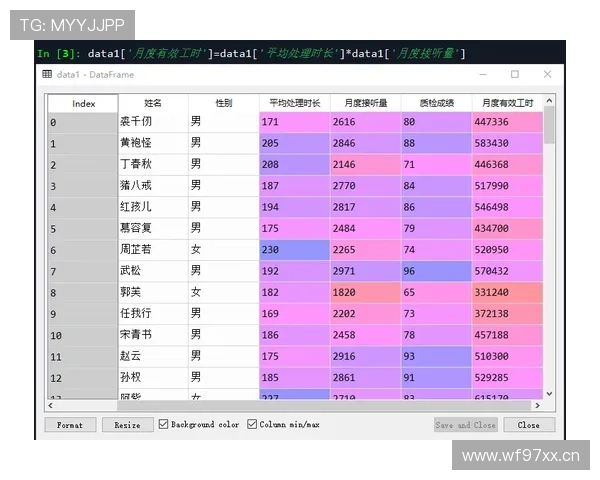Click the vertical scrollbar up arrow

[549, 101]
